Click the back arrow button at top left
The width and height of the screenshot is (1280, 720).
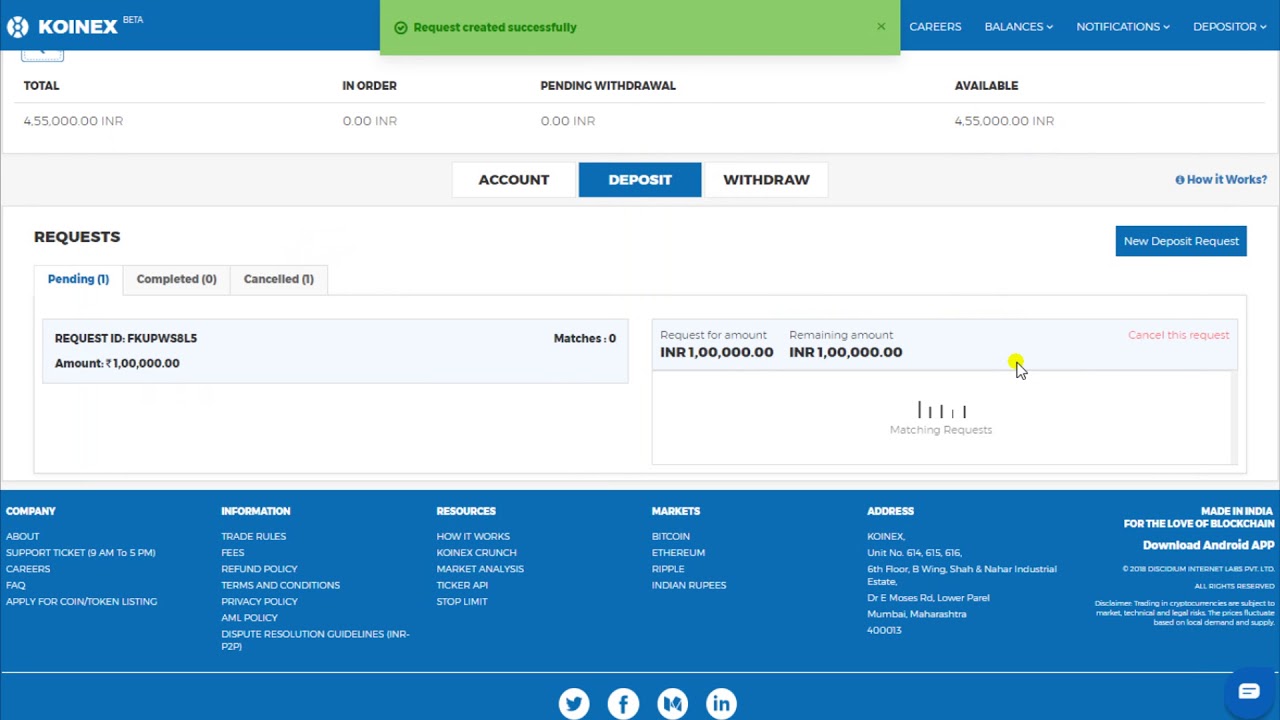pos(42,54)
